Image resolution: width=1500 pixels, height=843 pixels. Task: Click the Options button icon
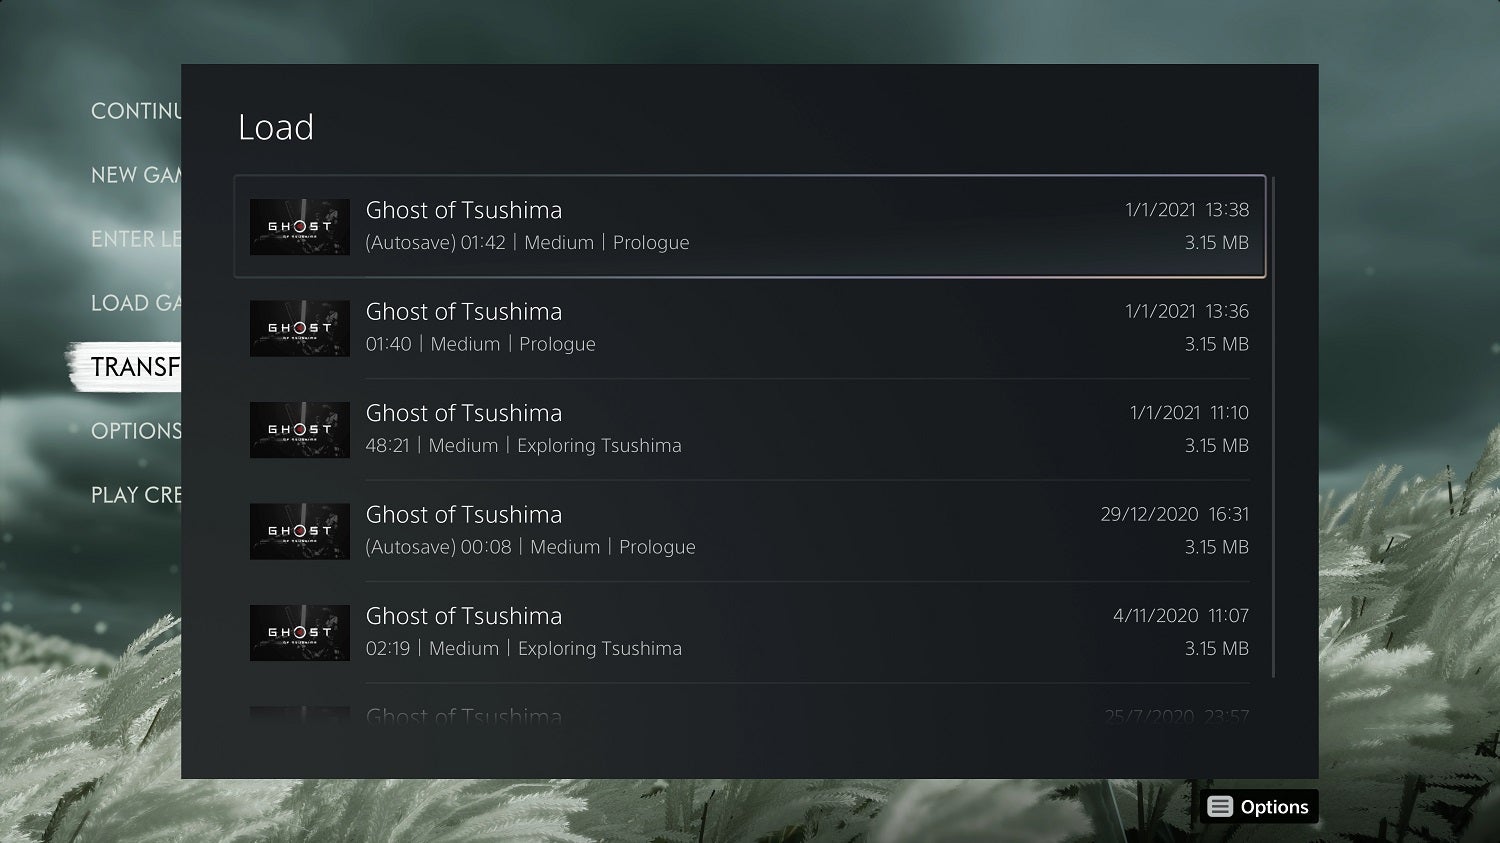[x=1220, y=807]
